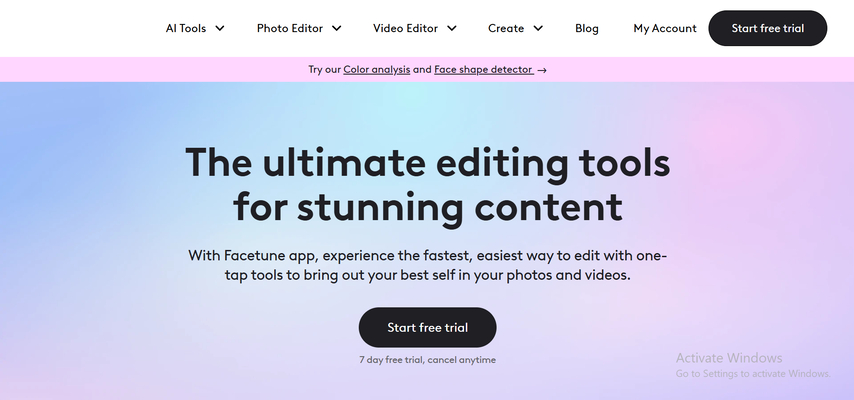This screenshot has width=854, height=400.
Task: Click the '7 day free trial, cancel anytime' text
Action: (x=427, y=360)
